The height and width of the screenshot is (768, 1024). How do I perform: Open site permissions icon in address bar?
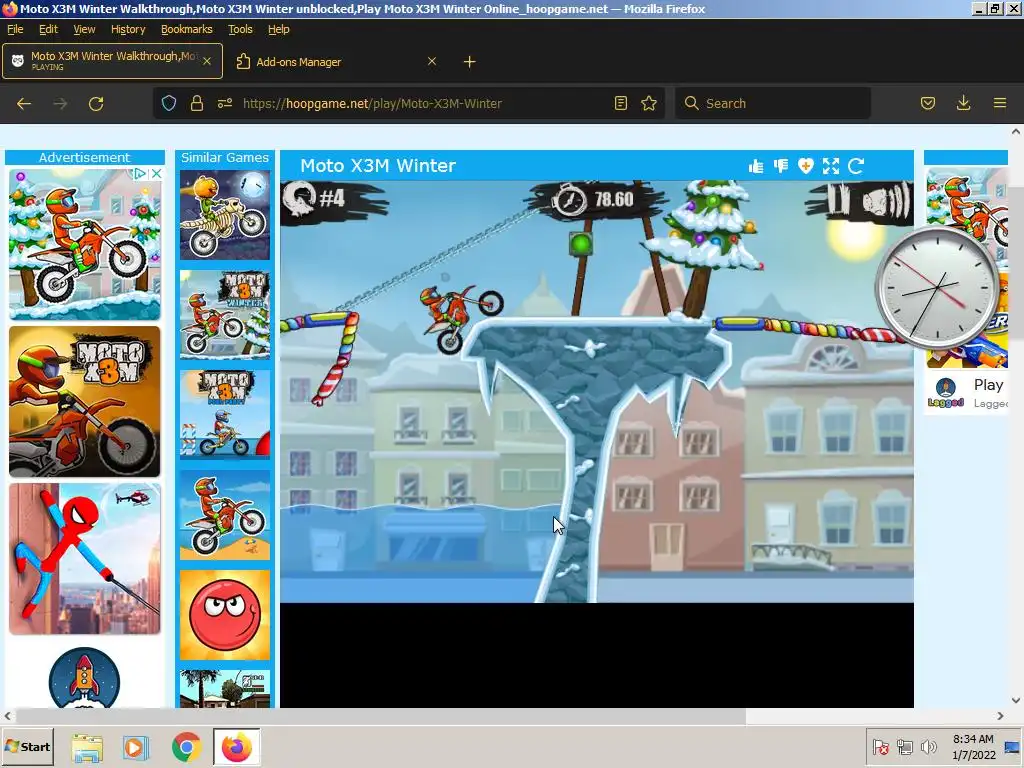pyautogui.click(x=225, y=103)
